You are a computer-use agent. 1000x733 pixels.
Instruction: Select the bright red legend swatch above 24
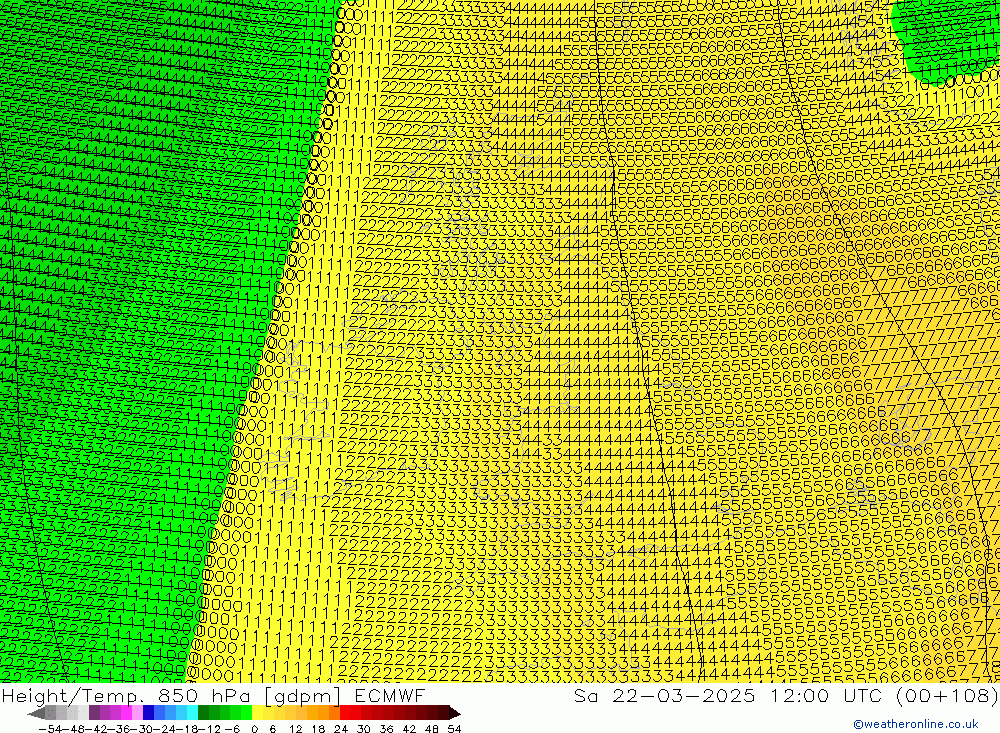tap(345, 713)
